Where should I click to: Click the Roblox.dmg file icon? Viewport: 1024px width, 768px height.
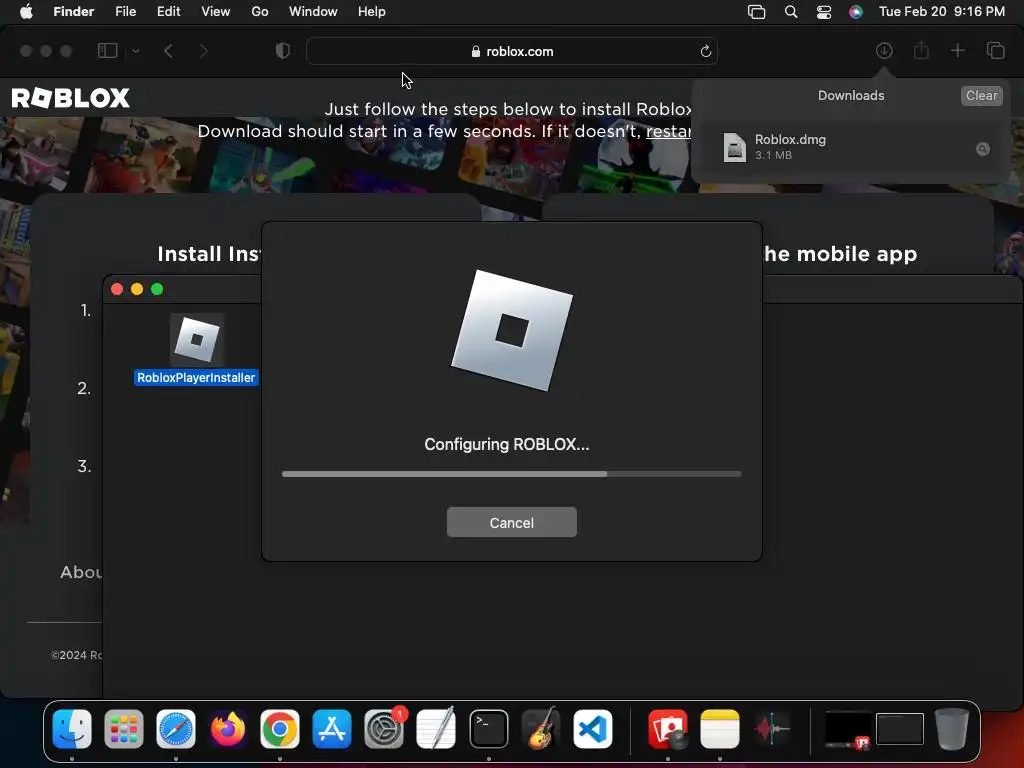[735, 147]
